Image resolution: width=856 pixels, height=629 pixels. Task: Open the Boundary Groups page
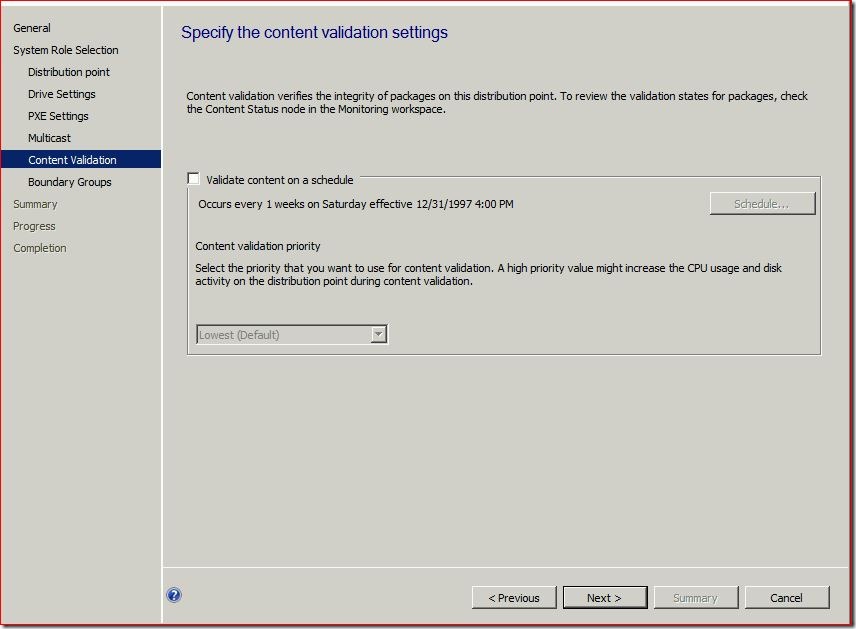pyautogui.click(x=70, y=182)
